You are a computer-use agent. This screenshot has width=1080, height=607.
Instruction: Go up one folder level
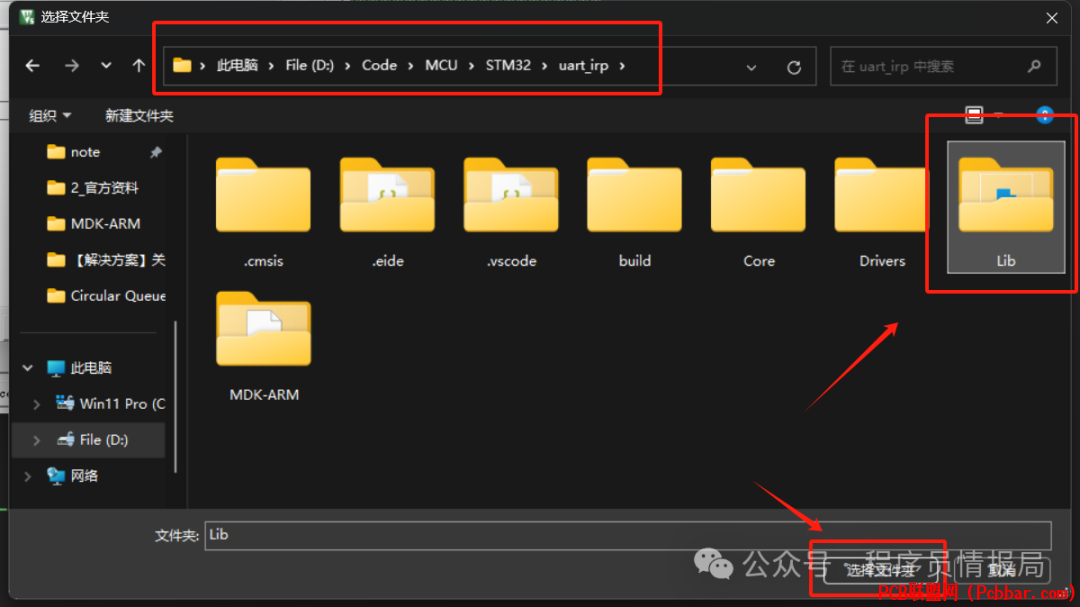138,65
